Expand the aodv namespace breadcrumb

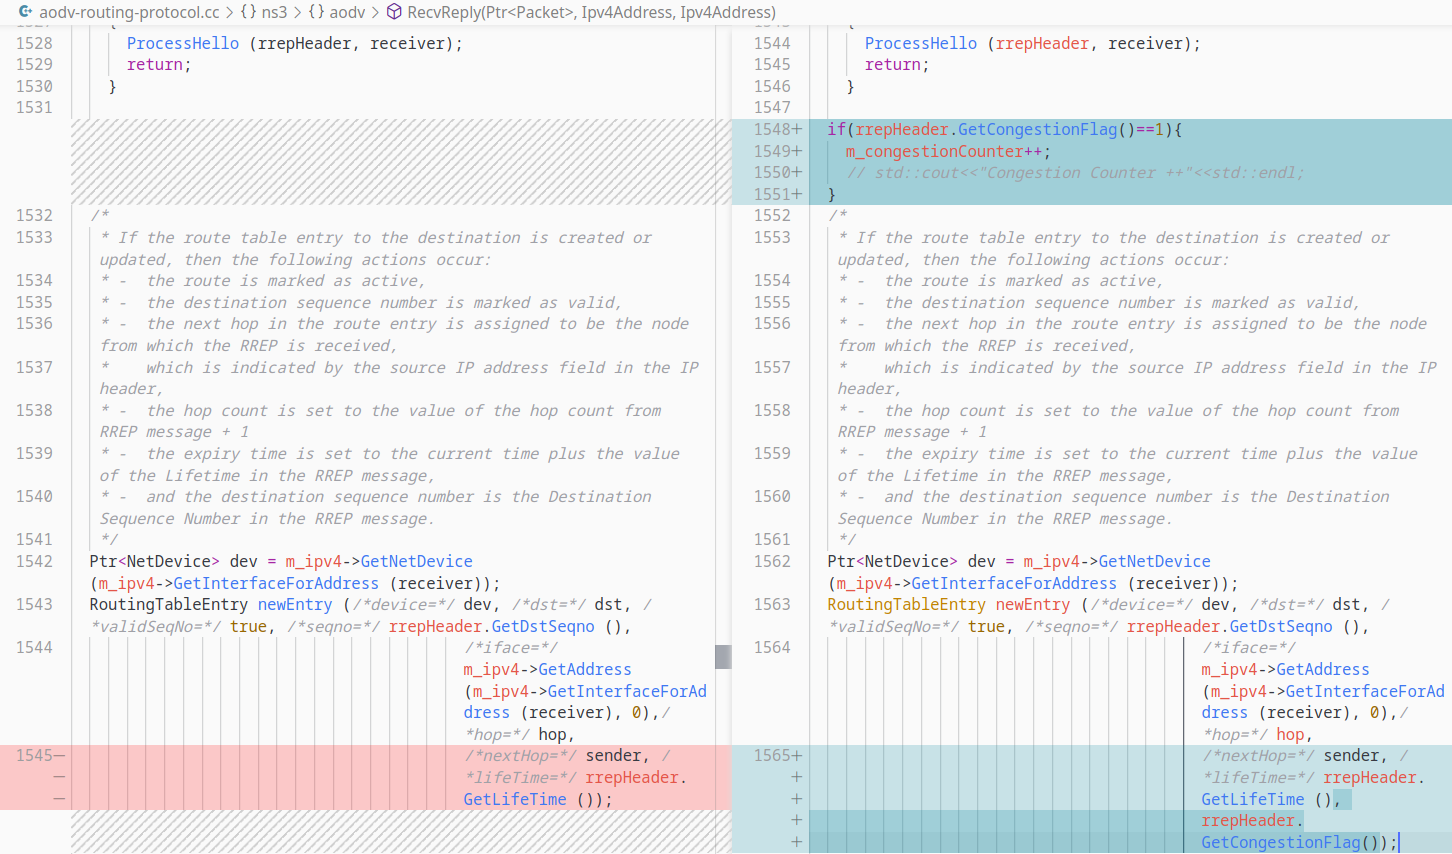(x=347, y=12)
